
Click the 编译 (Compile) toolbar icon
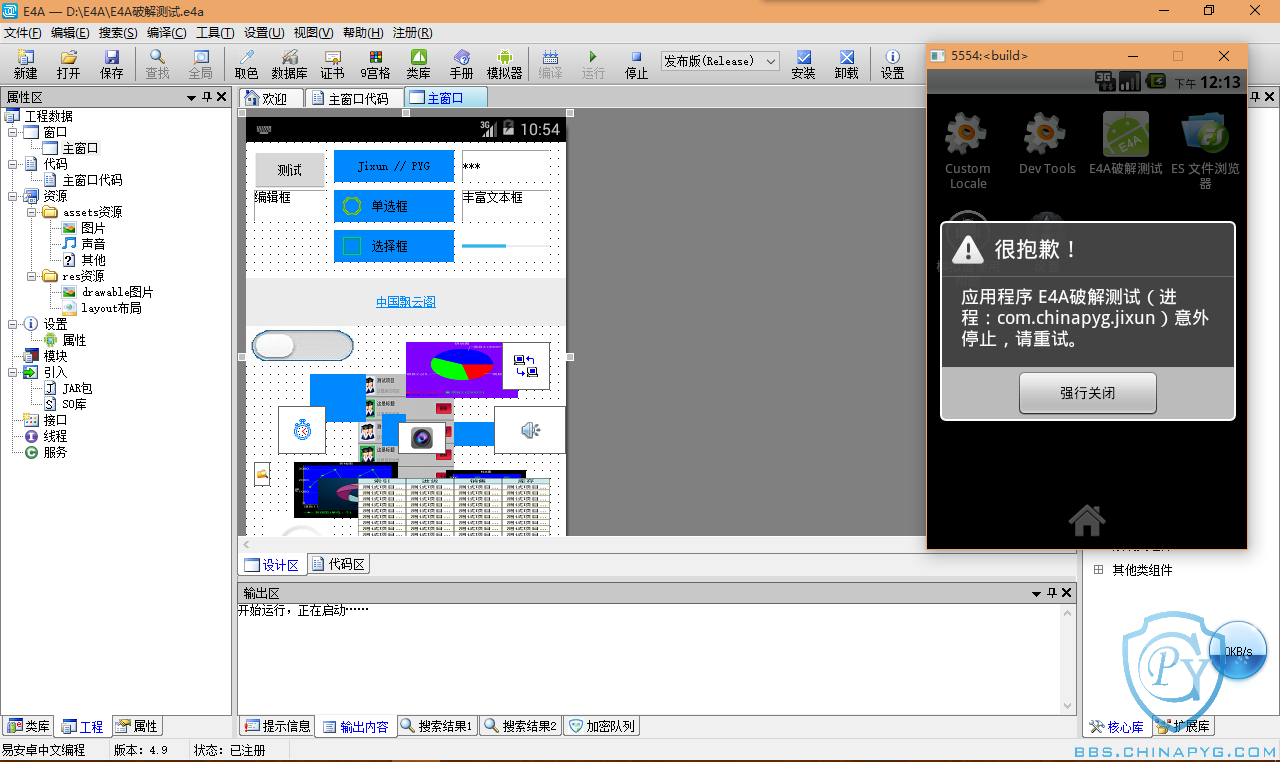[550, 64]
